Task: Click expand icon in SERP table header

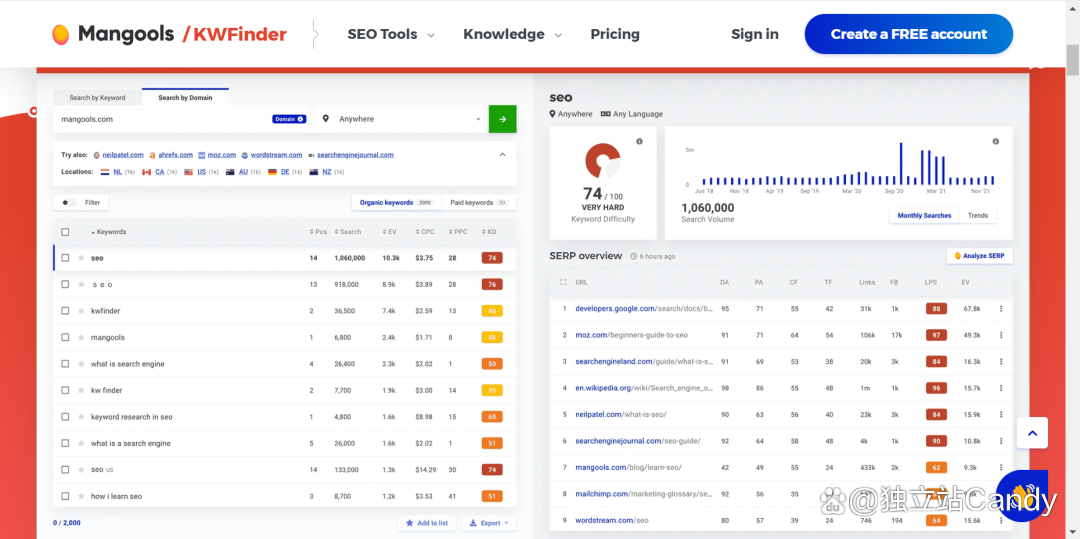Action: tap(563, 282)
